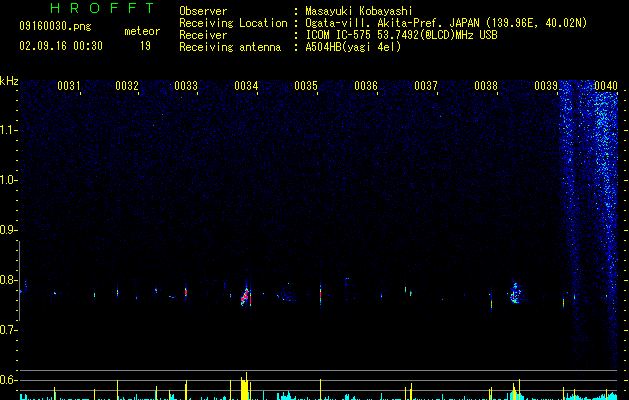Click the Receiving Location label

click(x=233, y=23)
